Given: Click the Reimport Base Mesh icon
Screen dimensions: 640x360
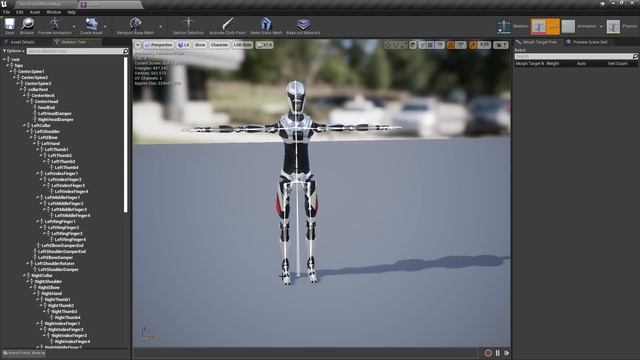Looking at the screenshot, I should (x=135, y=24).
